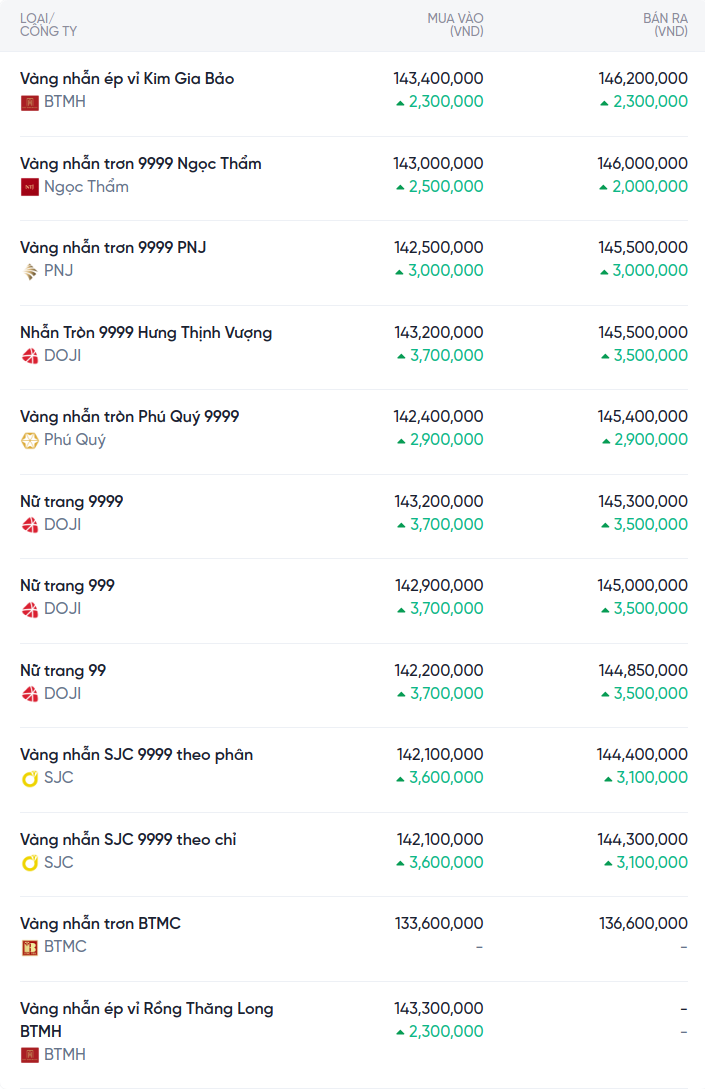Open Nhẫn Tròn 9999 Hưng Thịnh Vượng
The width and height of the screenshot is (705, 1089).
pos(146,332)
